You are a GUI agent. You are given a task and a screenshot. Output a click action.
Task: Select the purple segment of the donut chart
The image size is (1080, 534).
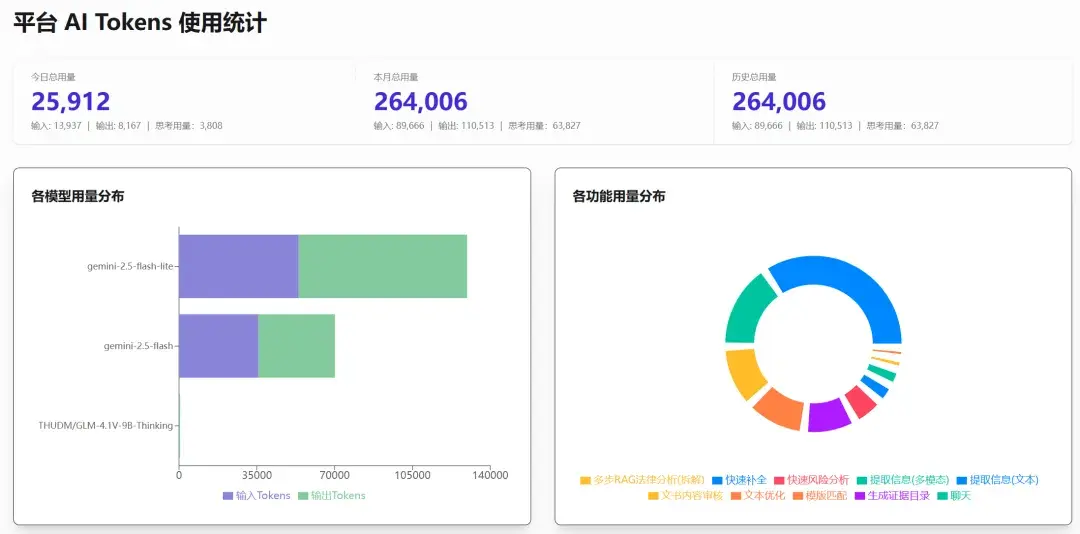click(828, 415)
